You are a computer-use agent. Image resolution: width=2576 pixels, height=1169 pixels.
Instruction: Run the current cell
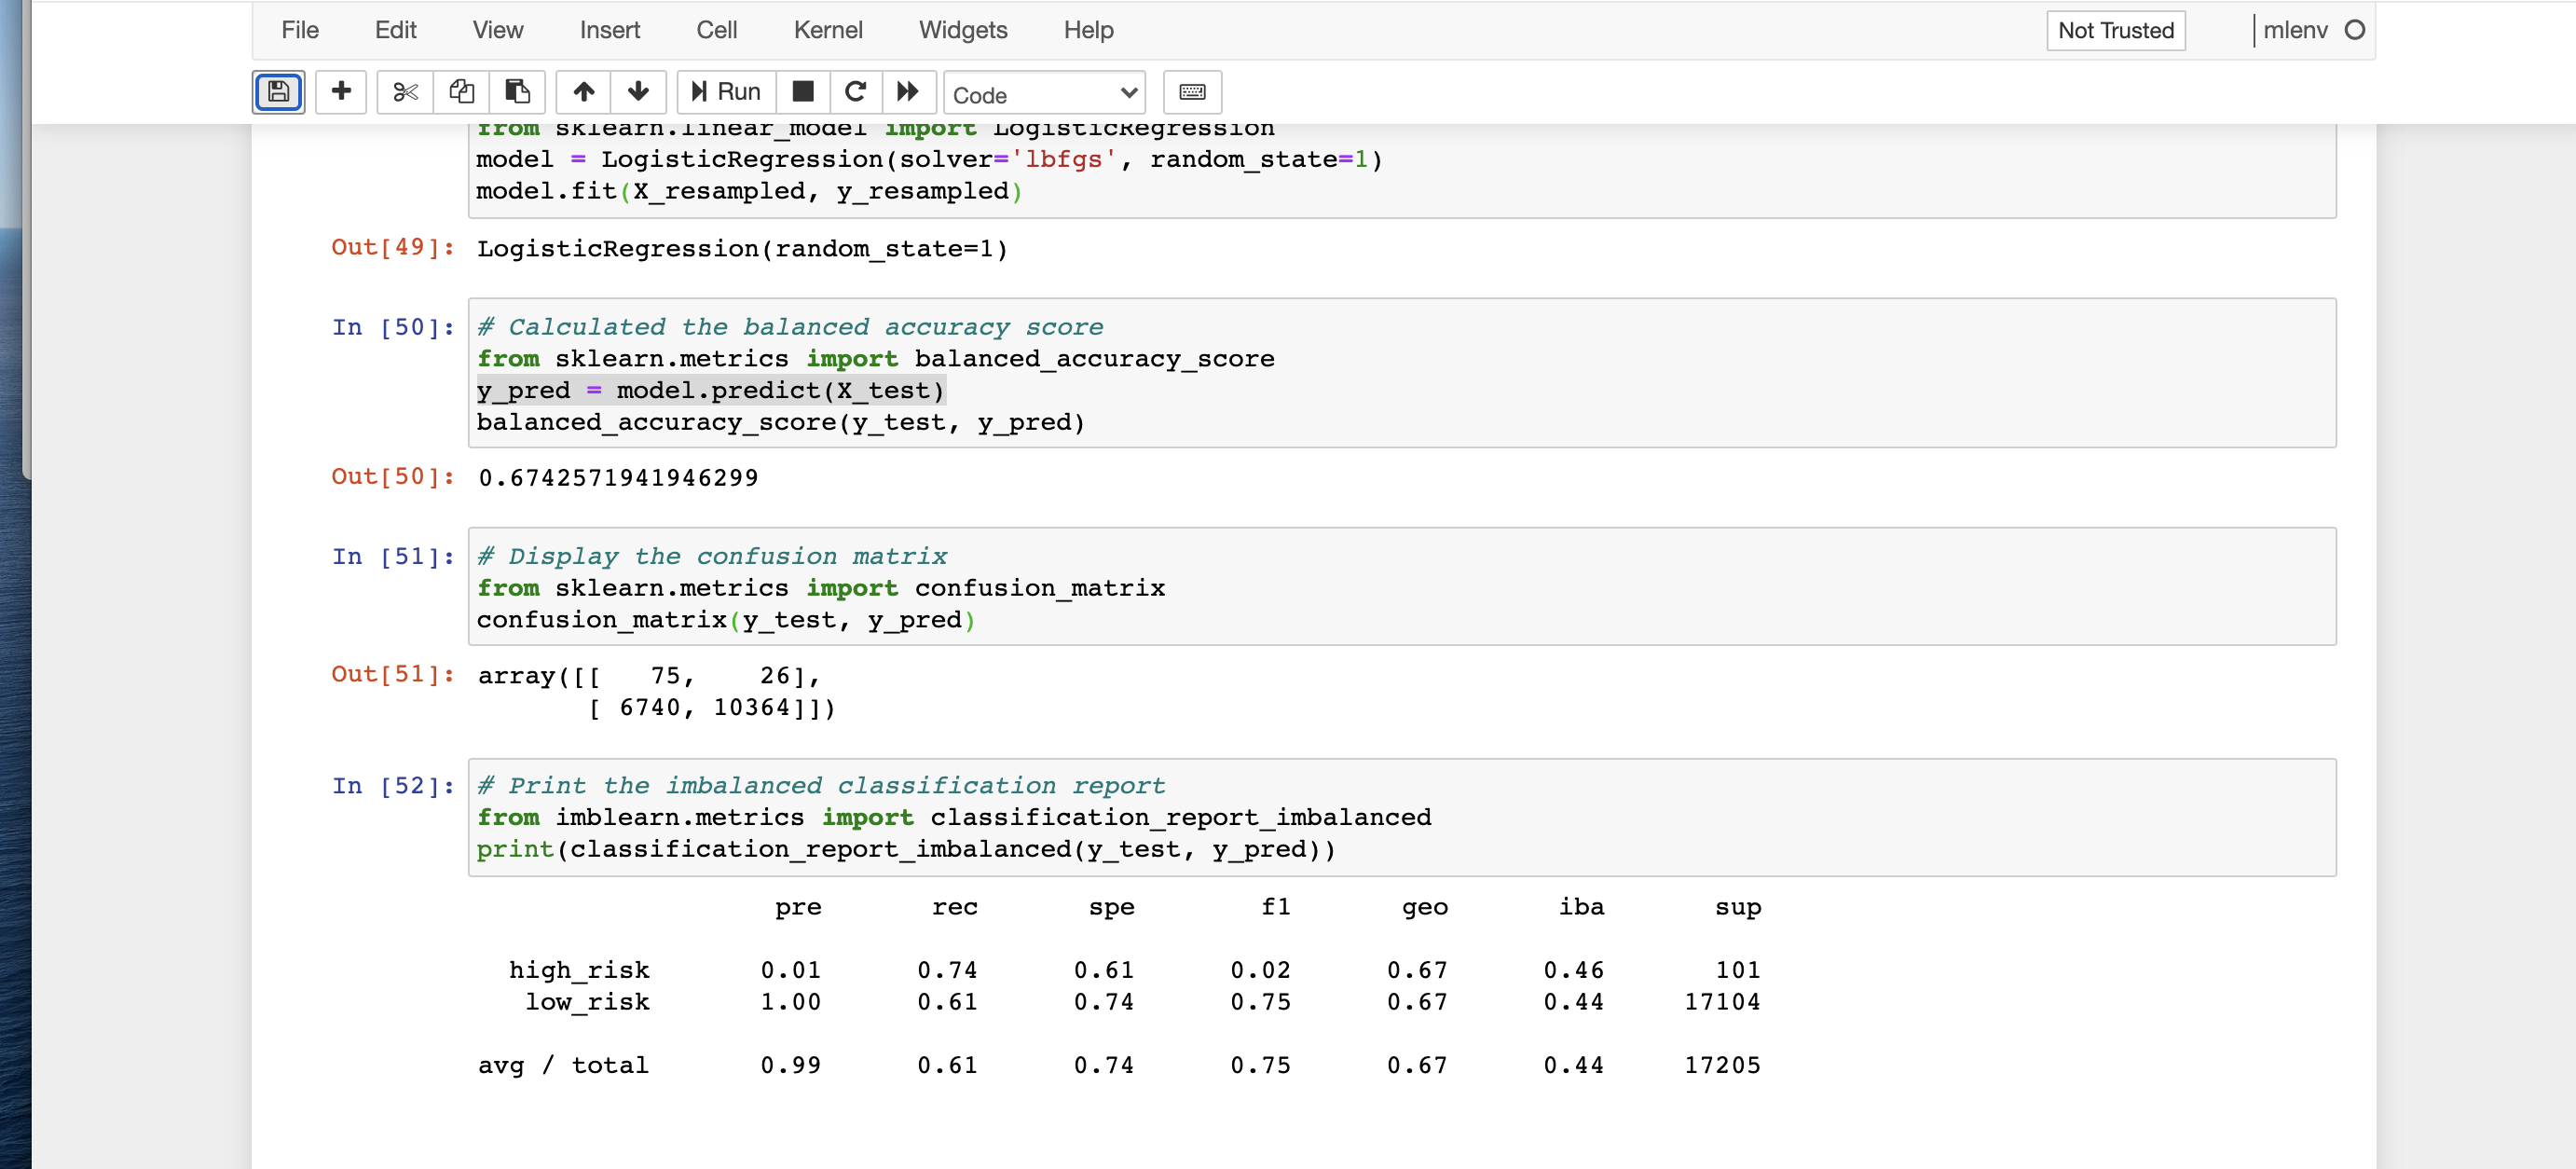tap(727, 92)
